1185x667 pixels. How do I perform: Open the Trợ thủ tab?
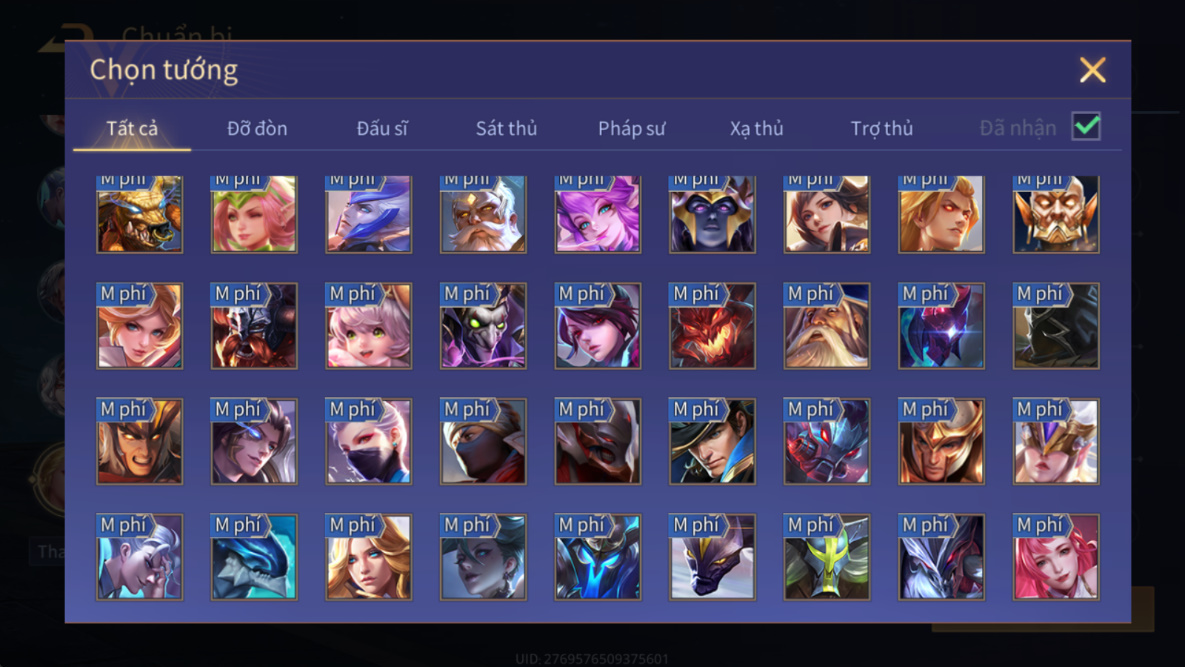pyautogui.click(x=882, y=128)
